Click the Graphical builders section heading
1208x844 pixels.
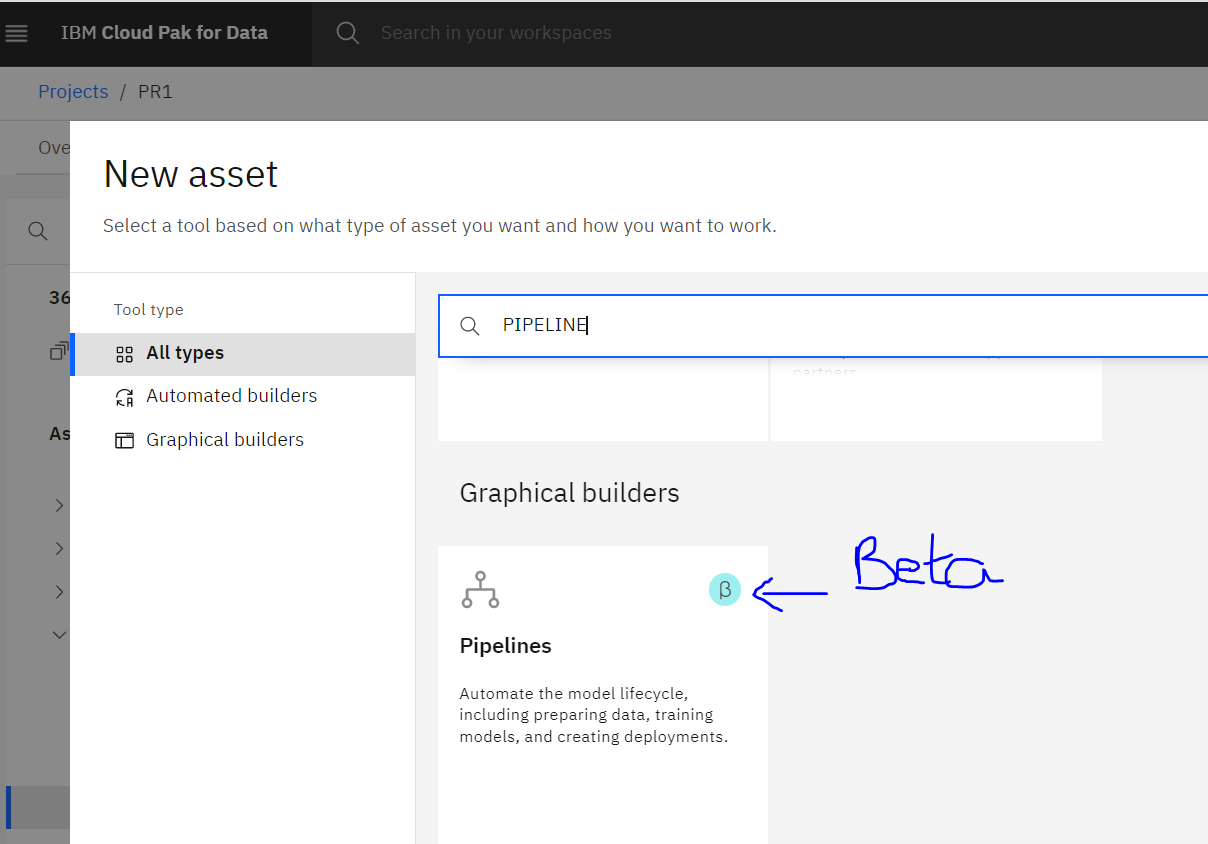[x=569, y=493]
